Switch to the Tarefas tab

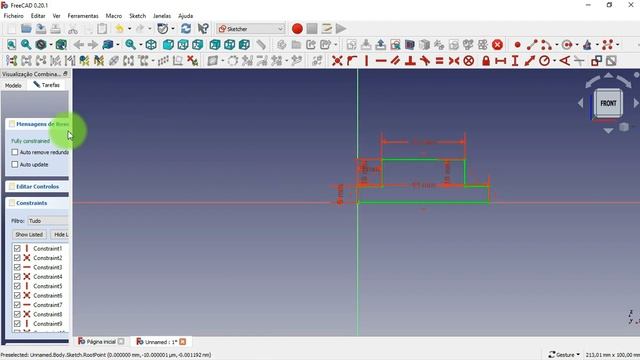pyautogui.click(x=47, y=85)
